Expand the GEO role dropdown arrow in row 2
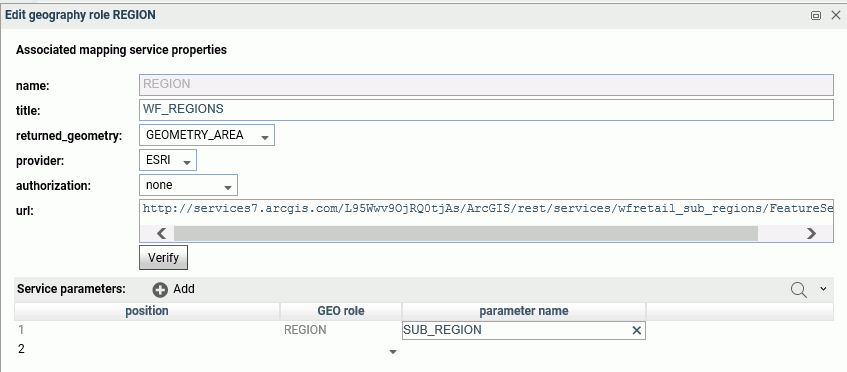This screenshot has width=847, height=372. click(393, 352)
